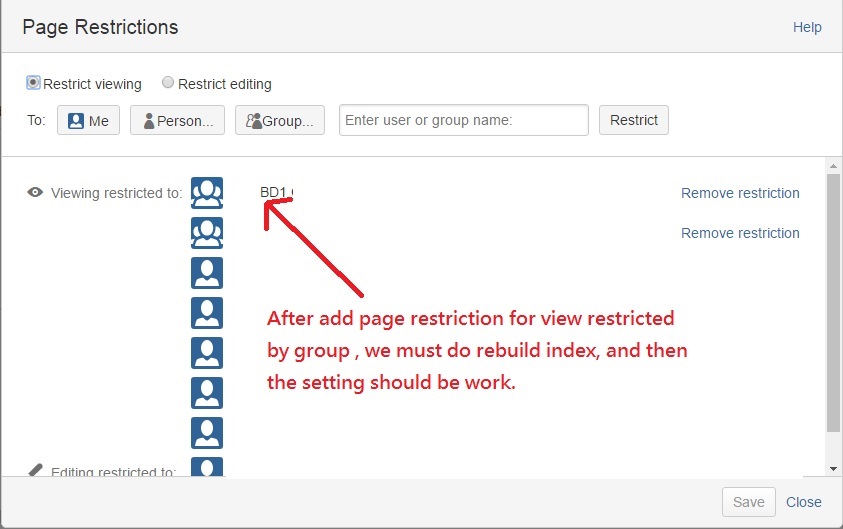Open the Group... picker button
Viewport: 843px width, 529px height.
[x=280, y=120]
